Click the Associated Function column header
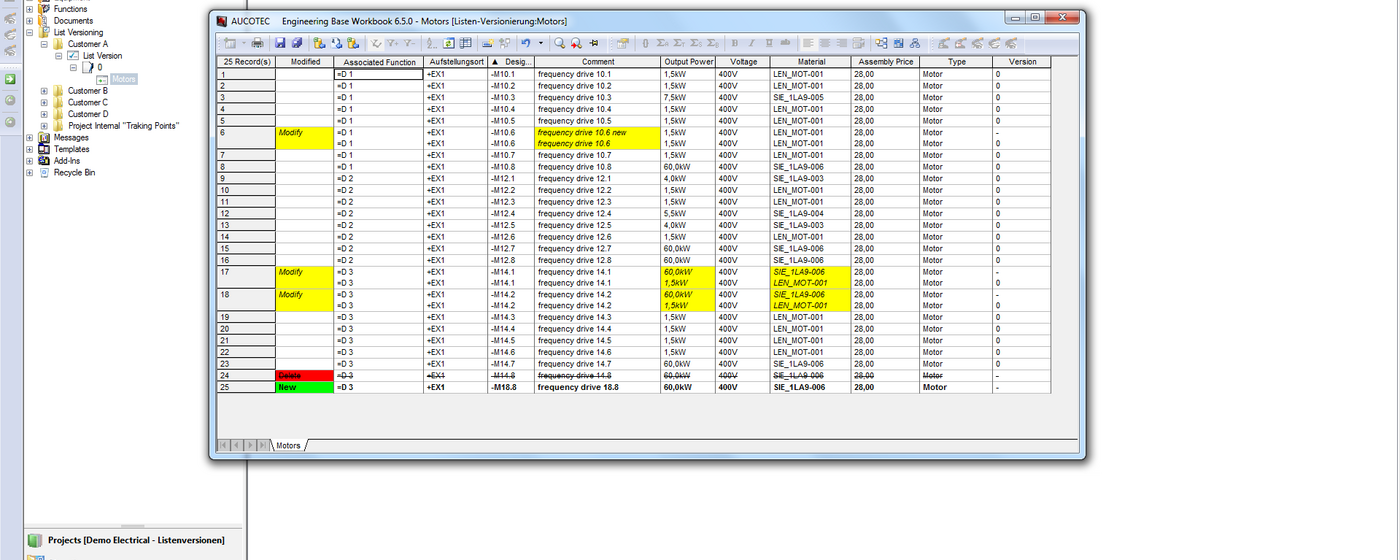This screenshot has width=1400, height=560. tap(379, 62)
